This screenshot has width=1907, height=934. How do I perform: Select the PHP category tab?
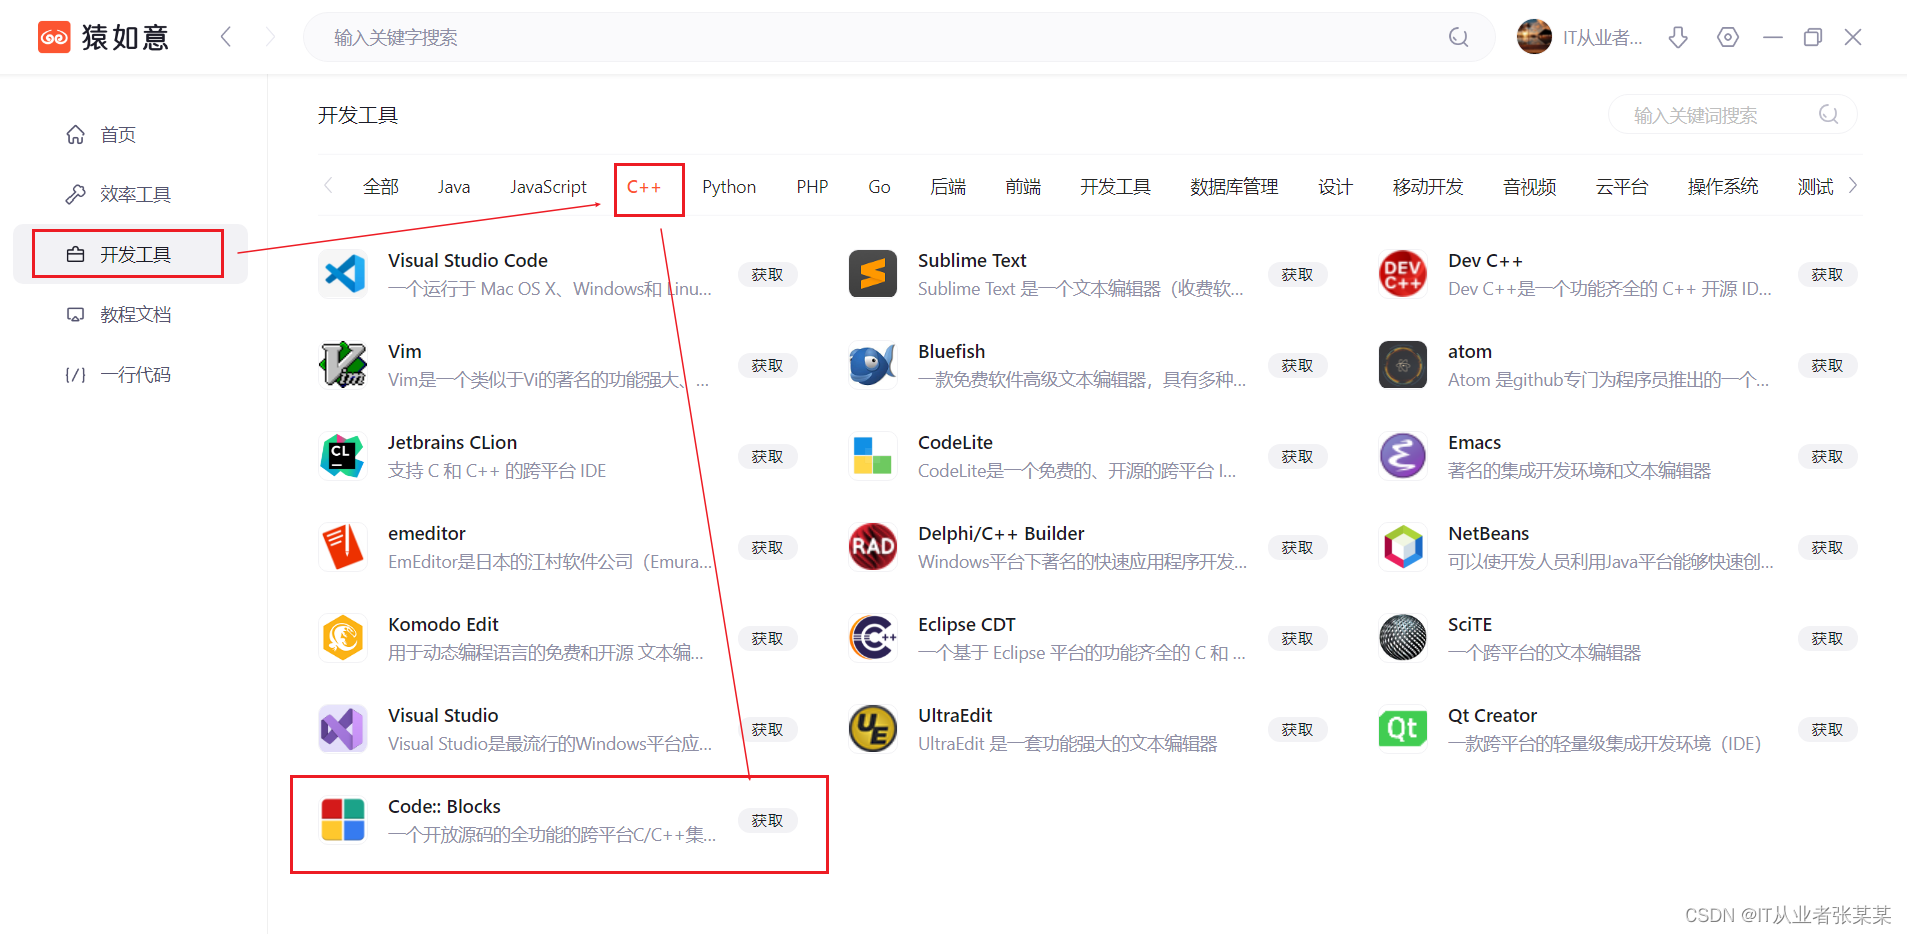pyautogui.click(x=812, y=187)
